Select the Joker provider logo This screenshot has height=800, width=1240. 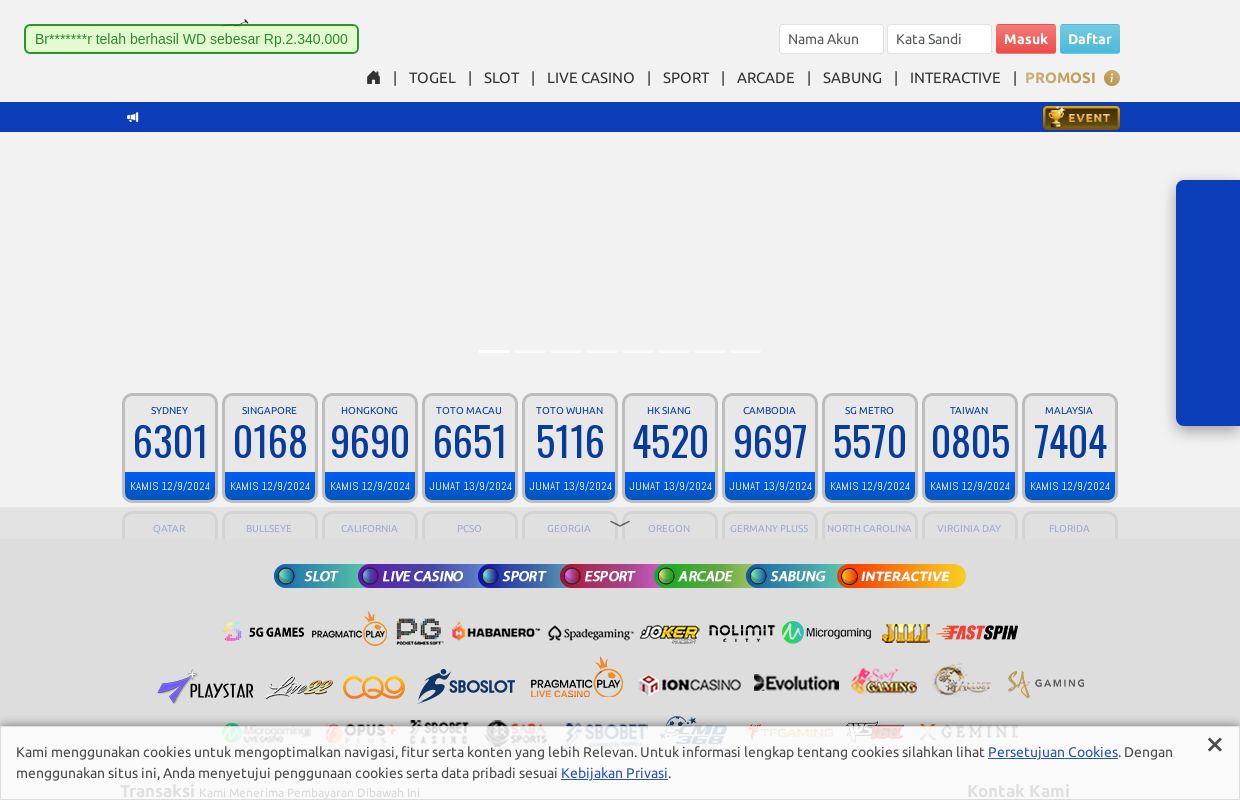click(x=670, y=633)
